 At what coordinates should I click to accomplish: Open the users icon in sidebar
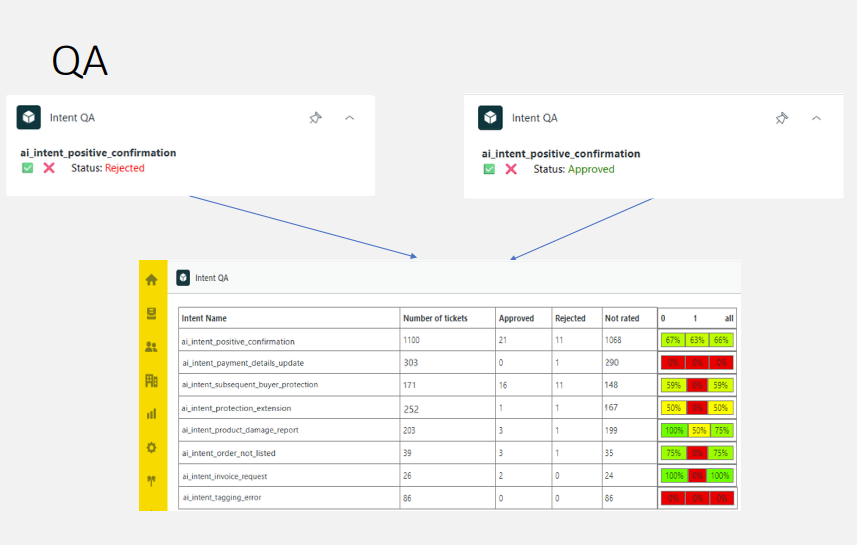(x=151, y=347)
